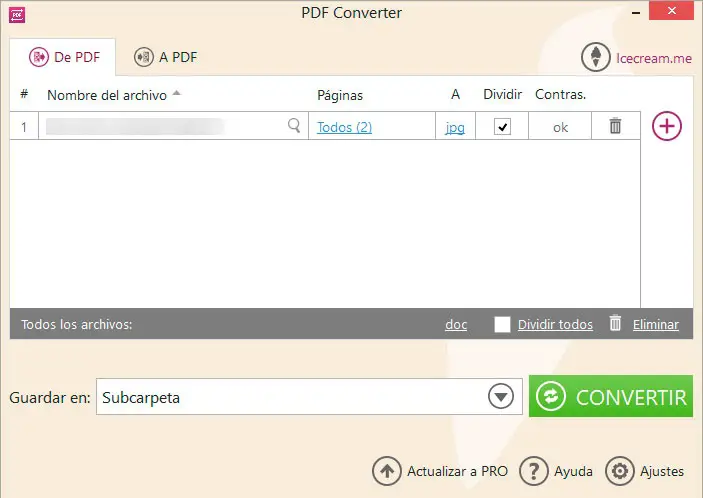This screenshot has height=498, width=703.
Task: Open the Todos (2) pages link
Action: [344, 127]
